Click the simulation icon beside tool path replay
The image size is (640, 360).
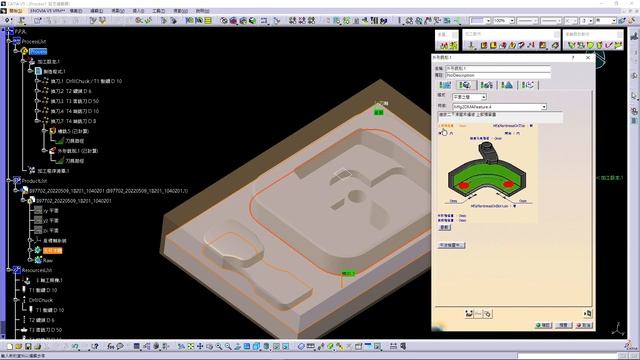pos(488,313)
